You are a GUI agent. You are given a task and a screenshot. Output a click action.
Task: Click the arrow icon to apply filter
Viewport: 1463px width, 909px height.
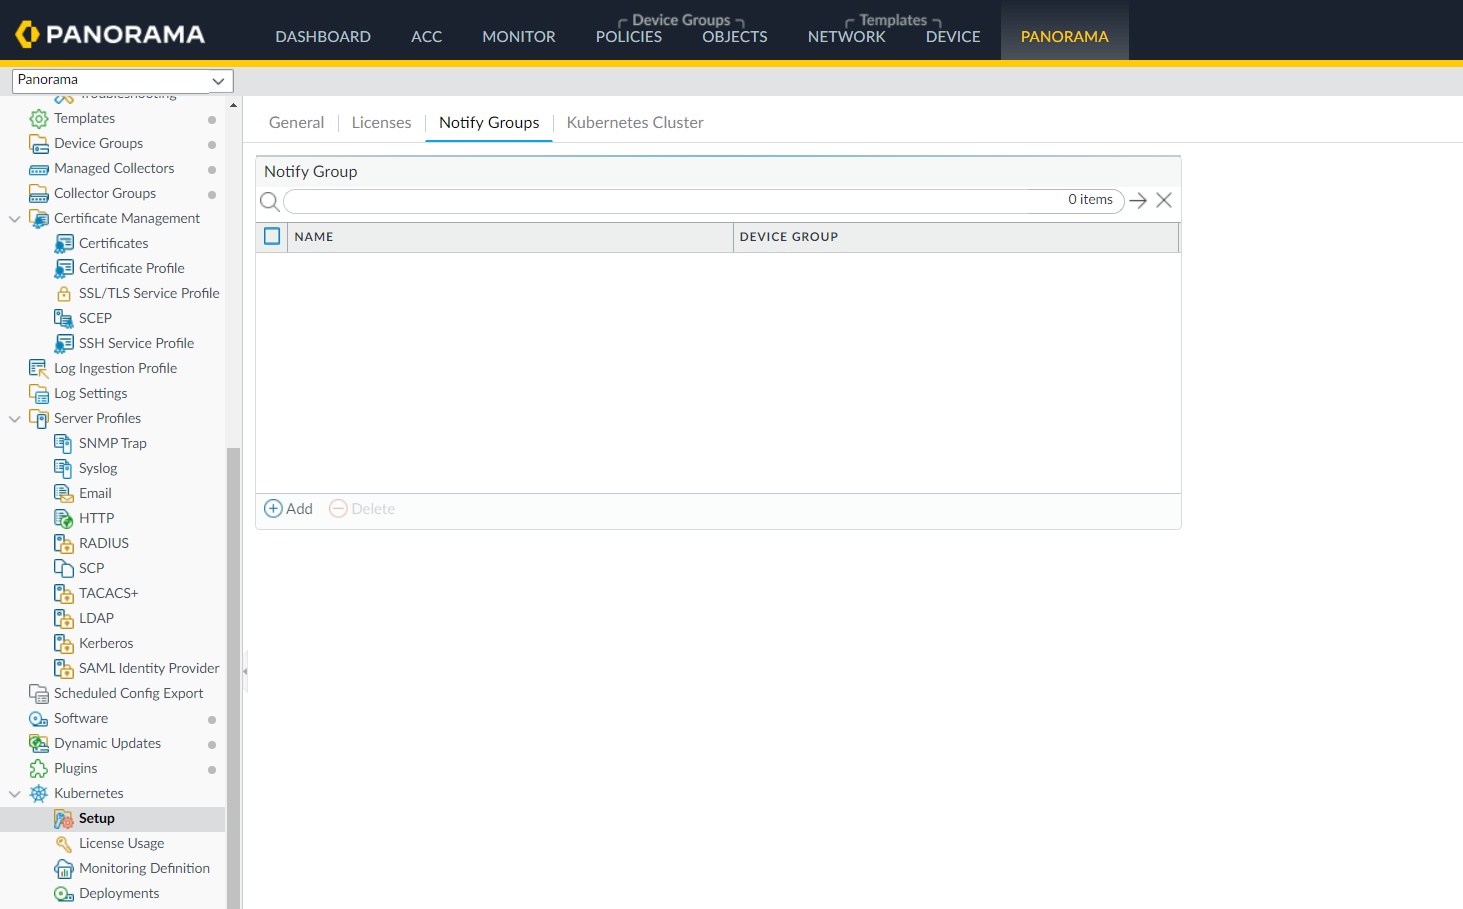tap(1138, 201)
